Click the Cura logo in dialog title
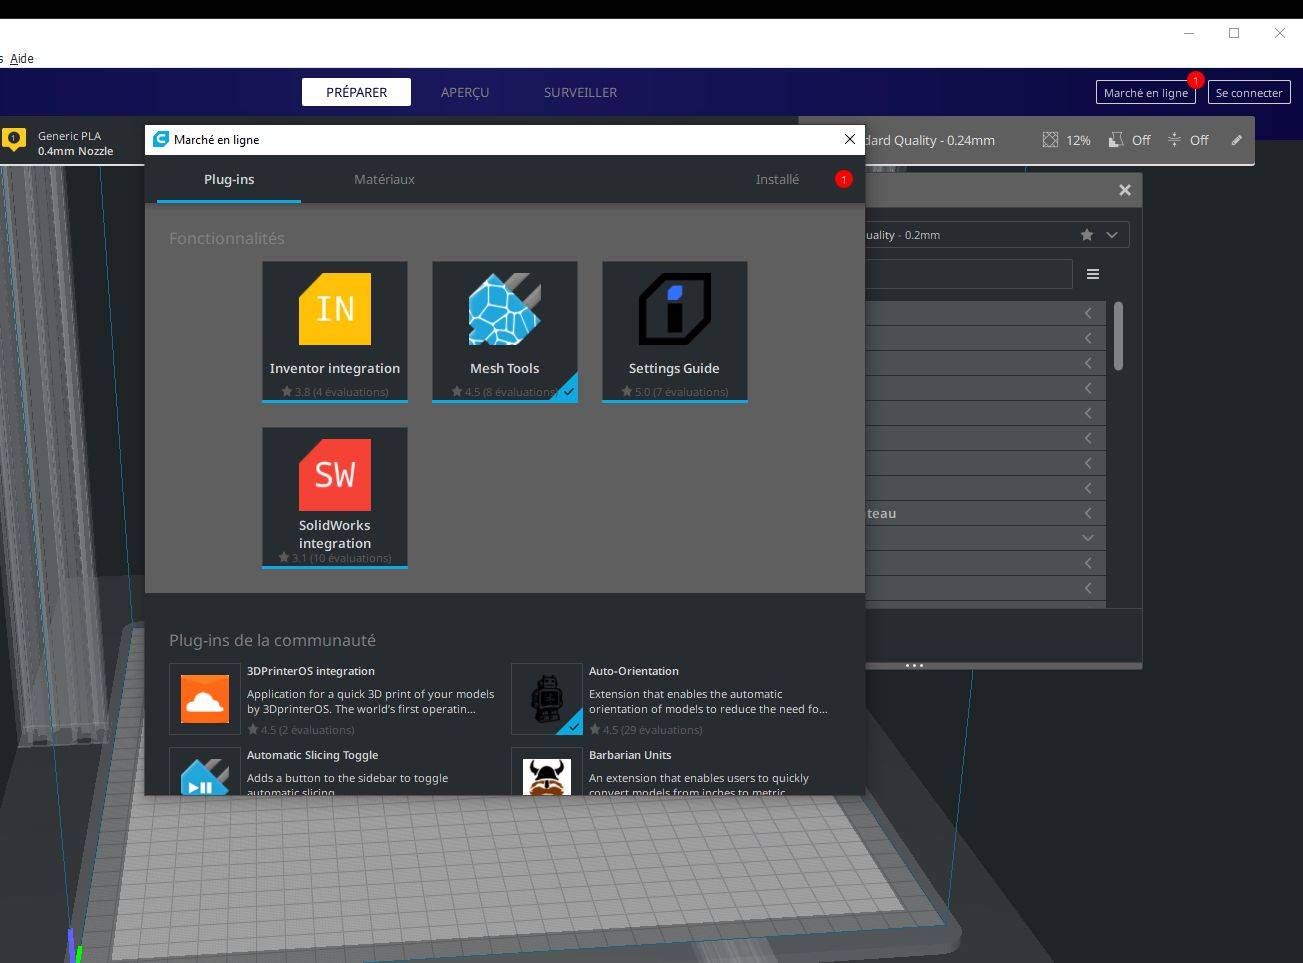The height and width of the screenshot is (963, 1303). pyautogui.click(x=161, y=139)
